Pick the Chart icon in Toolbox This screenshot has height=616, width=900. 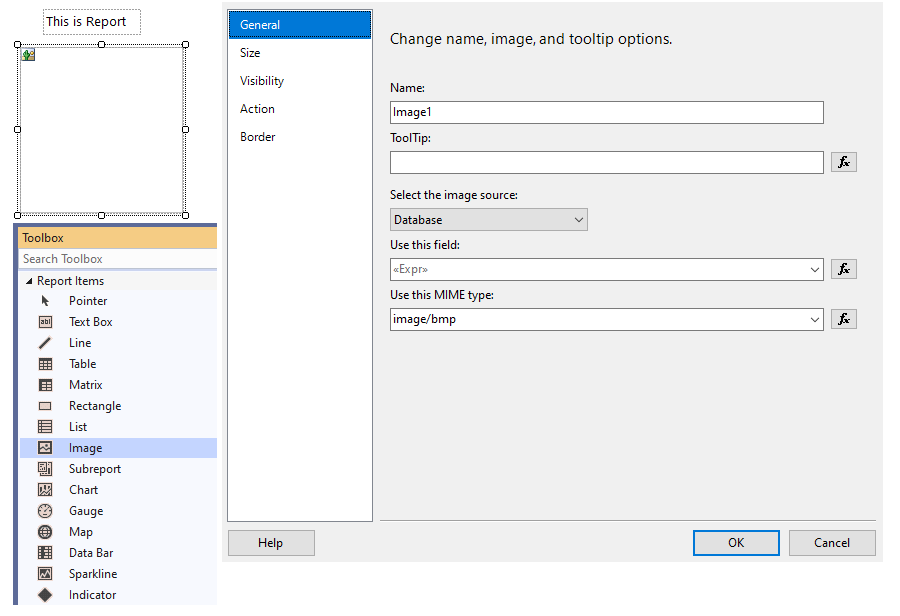click(x=45, y=490)
